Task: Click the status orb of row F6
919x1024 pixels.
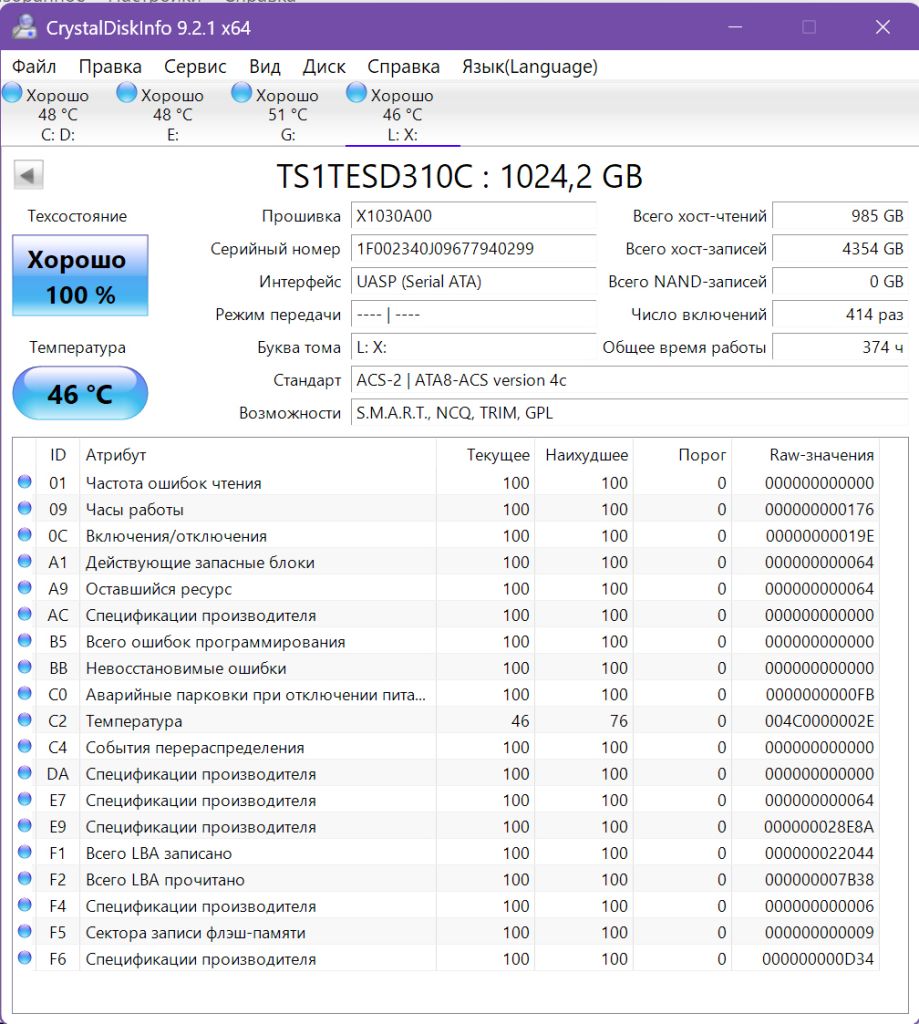Action: pos(25,958)
